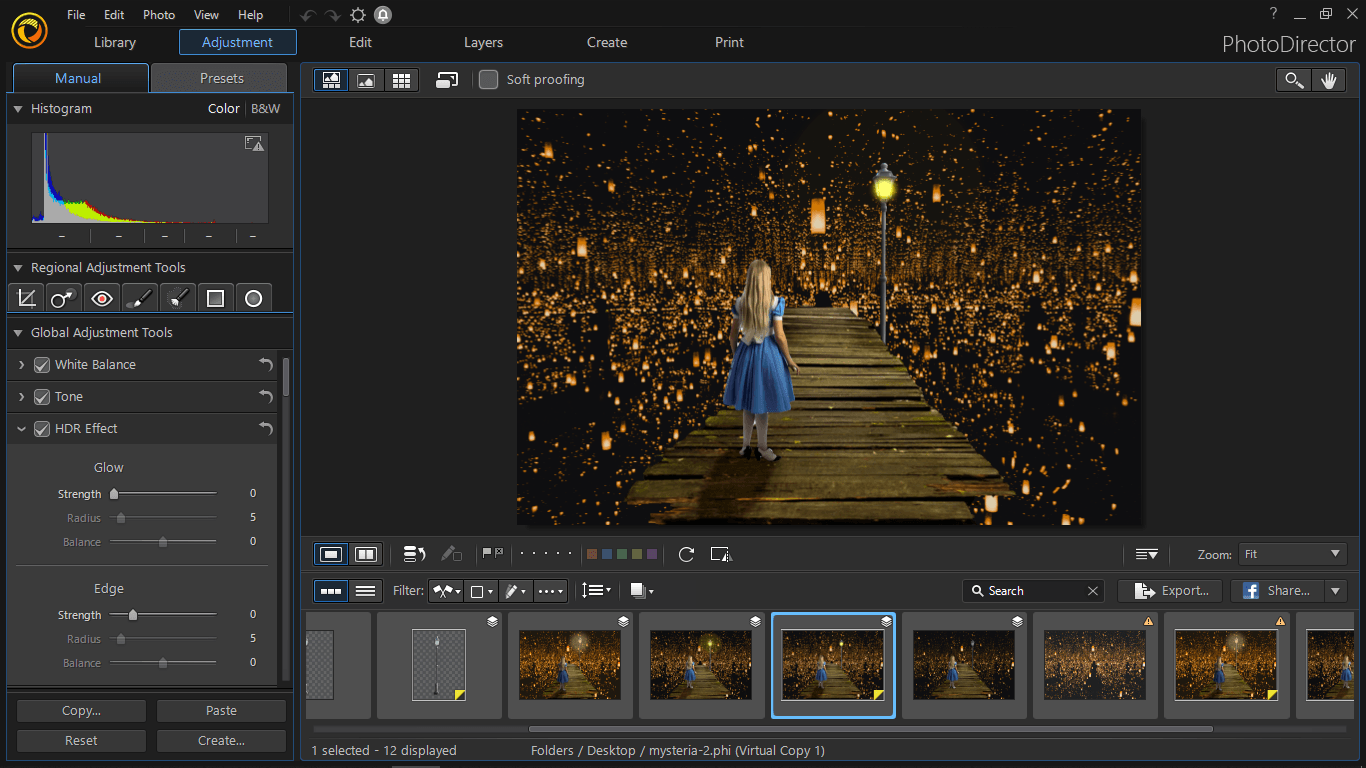The image size is (1366, 768).
Task: Click the Create... button
Action: click(221, 741)
